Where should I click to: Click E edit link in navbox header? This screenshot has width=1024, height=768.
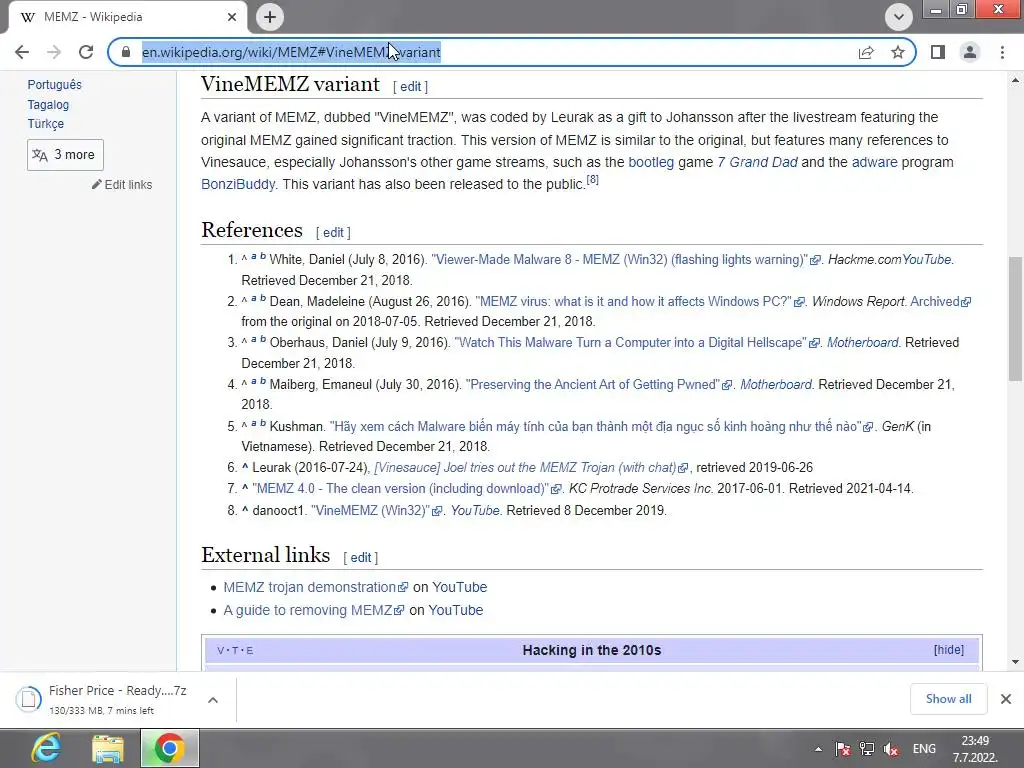(249, 650)
